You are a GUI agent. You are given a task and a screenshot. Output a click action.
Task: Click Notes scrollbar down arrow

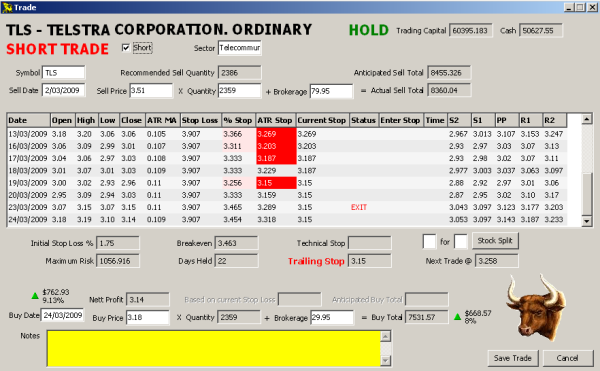tap(386, 360)
